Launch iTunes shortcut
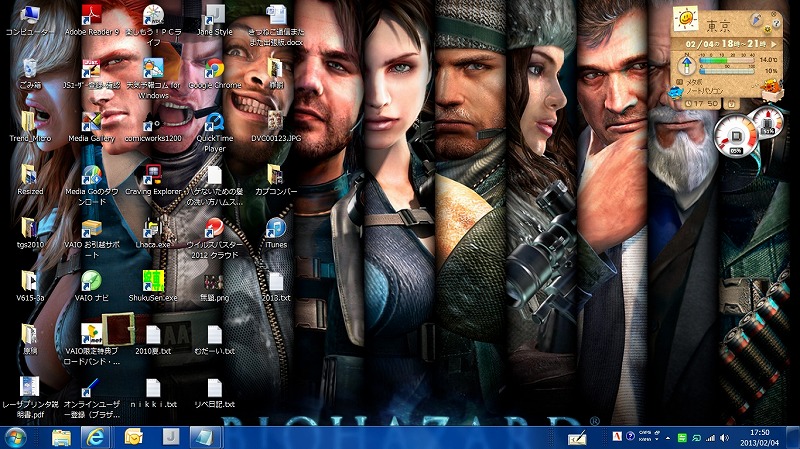800x449 pixels. (x=276, y=233)
